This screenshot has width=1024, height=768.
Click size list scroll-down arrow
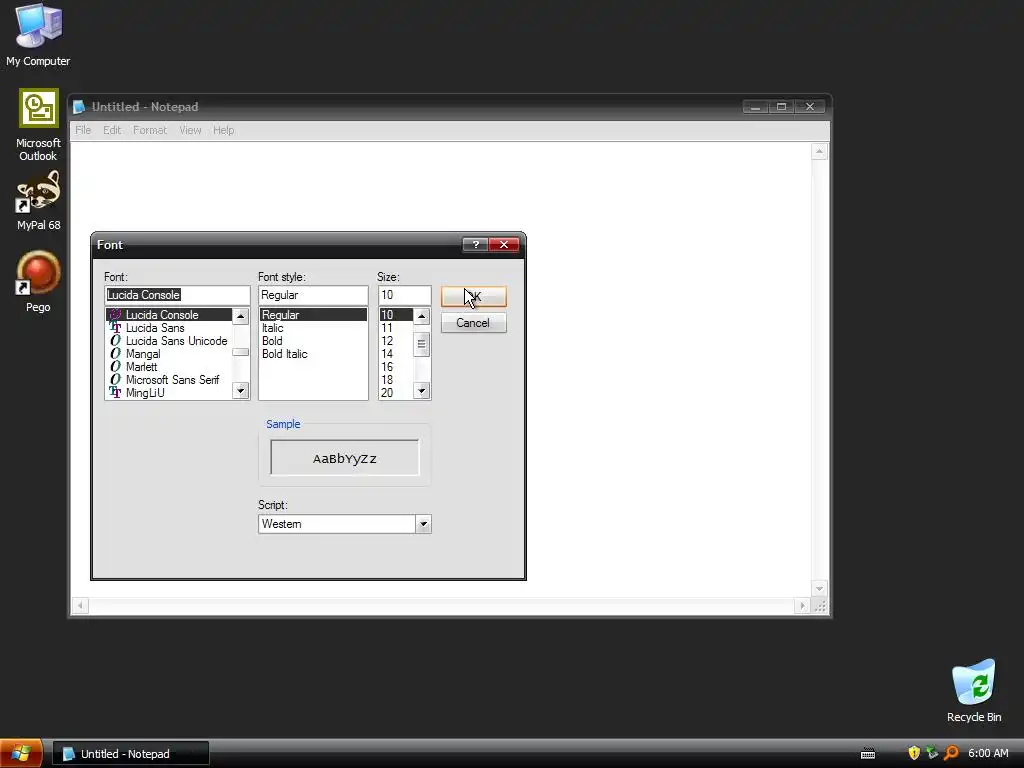tap(421, 391)
